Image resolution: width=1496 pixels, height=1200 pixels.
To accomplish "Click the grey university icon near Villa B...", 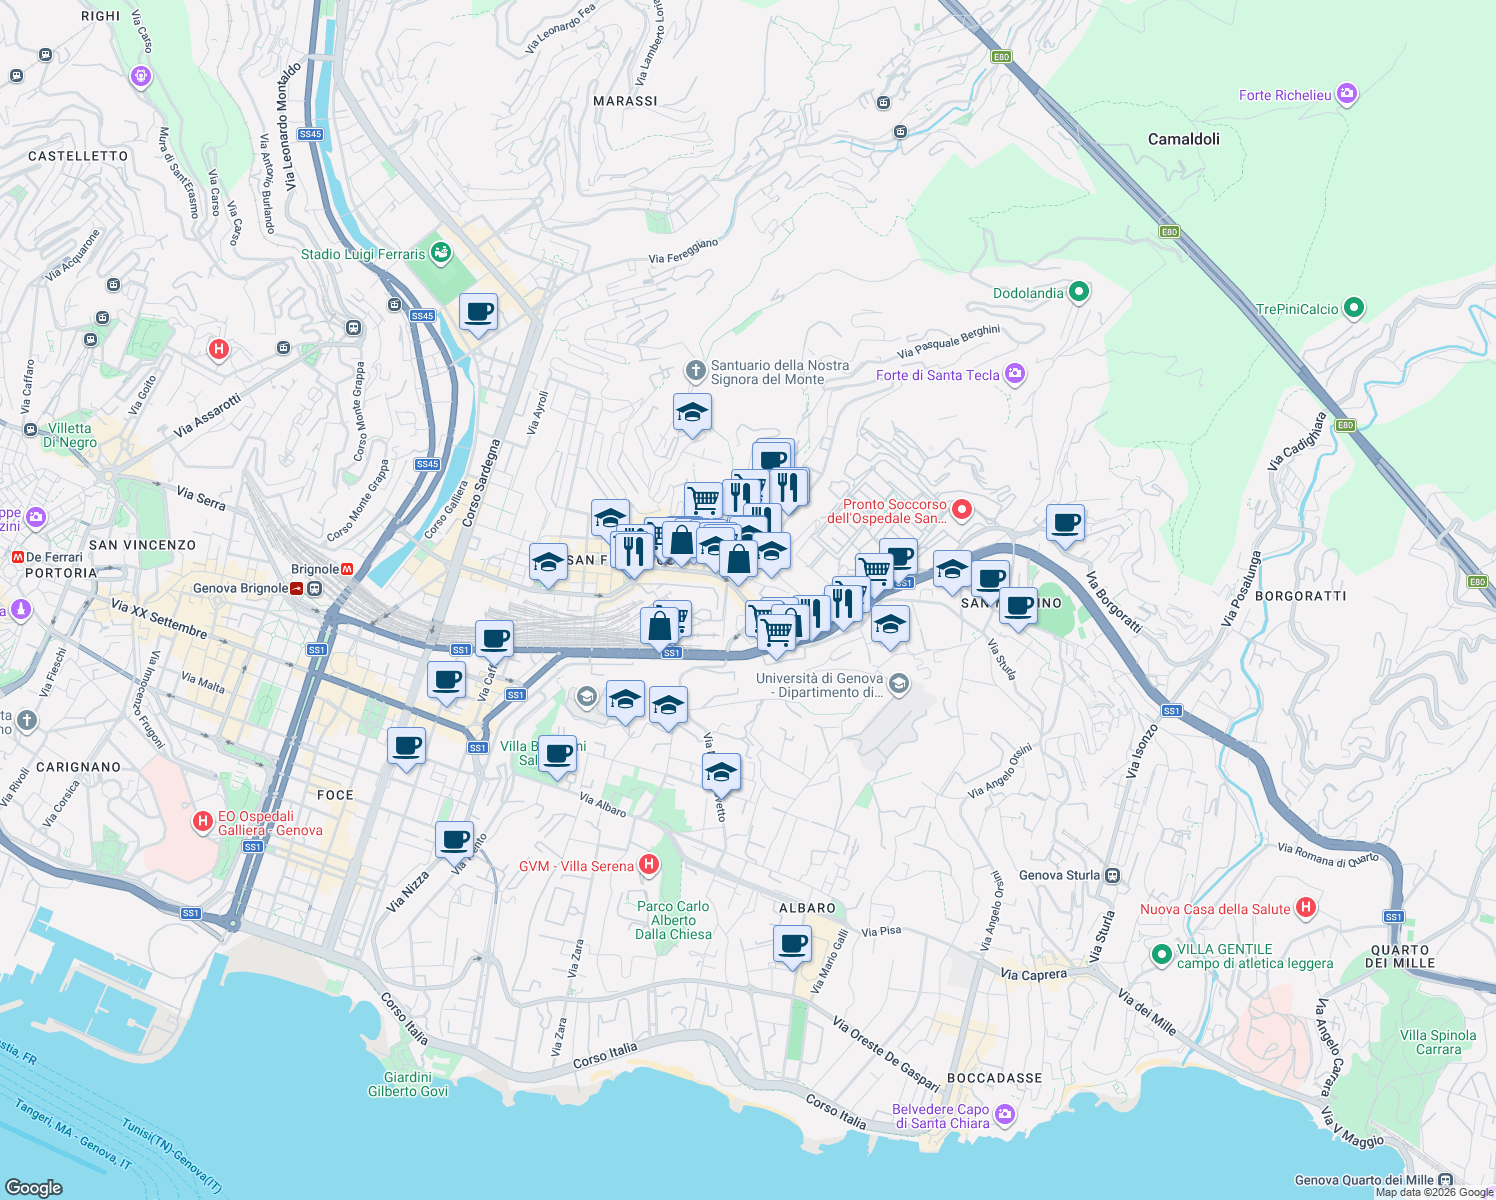I will [x=587, y=697].
